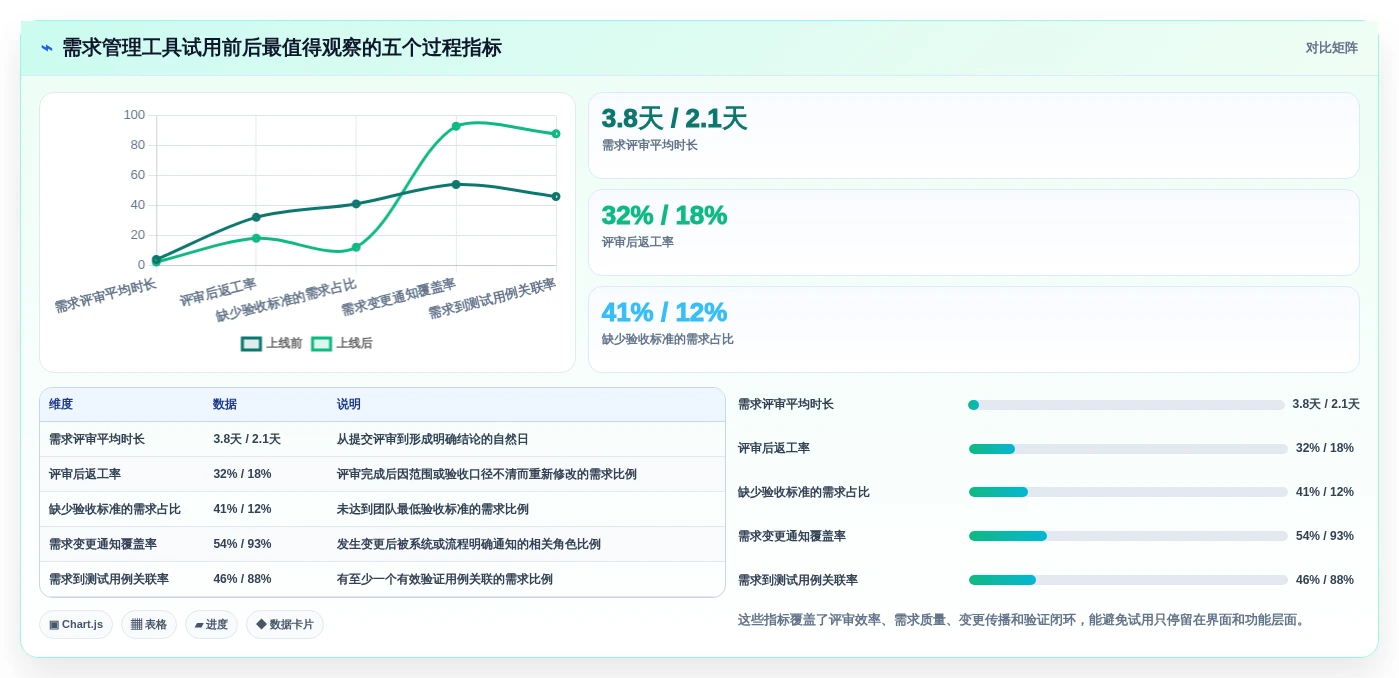Screen dimensions: 1399x678
Task: Click the value 54% / 93% beside progress bar
Action: 1325,536
